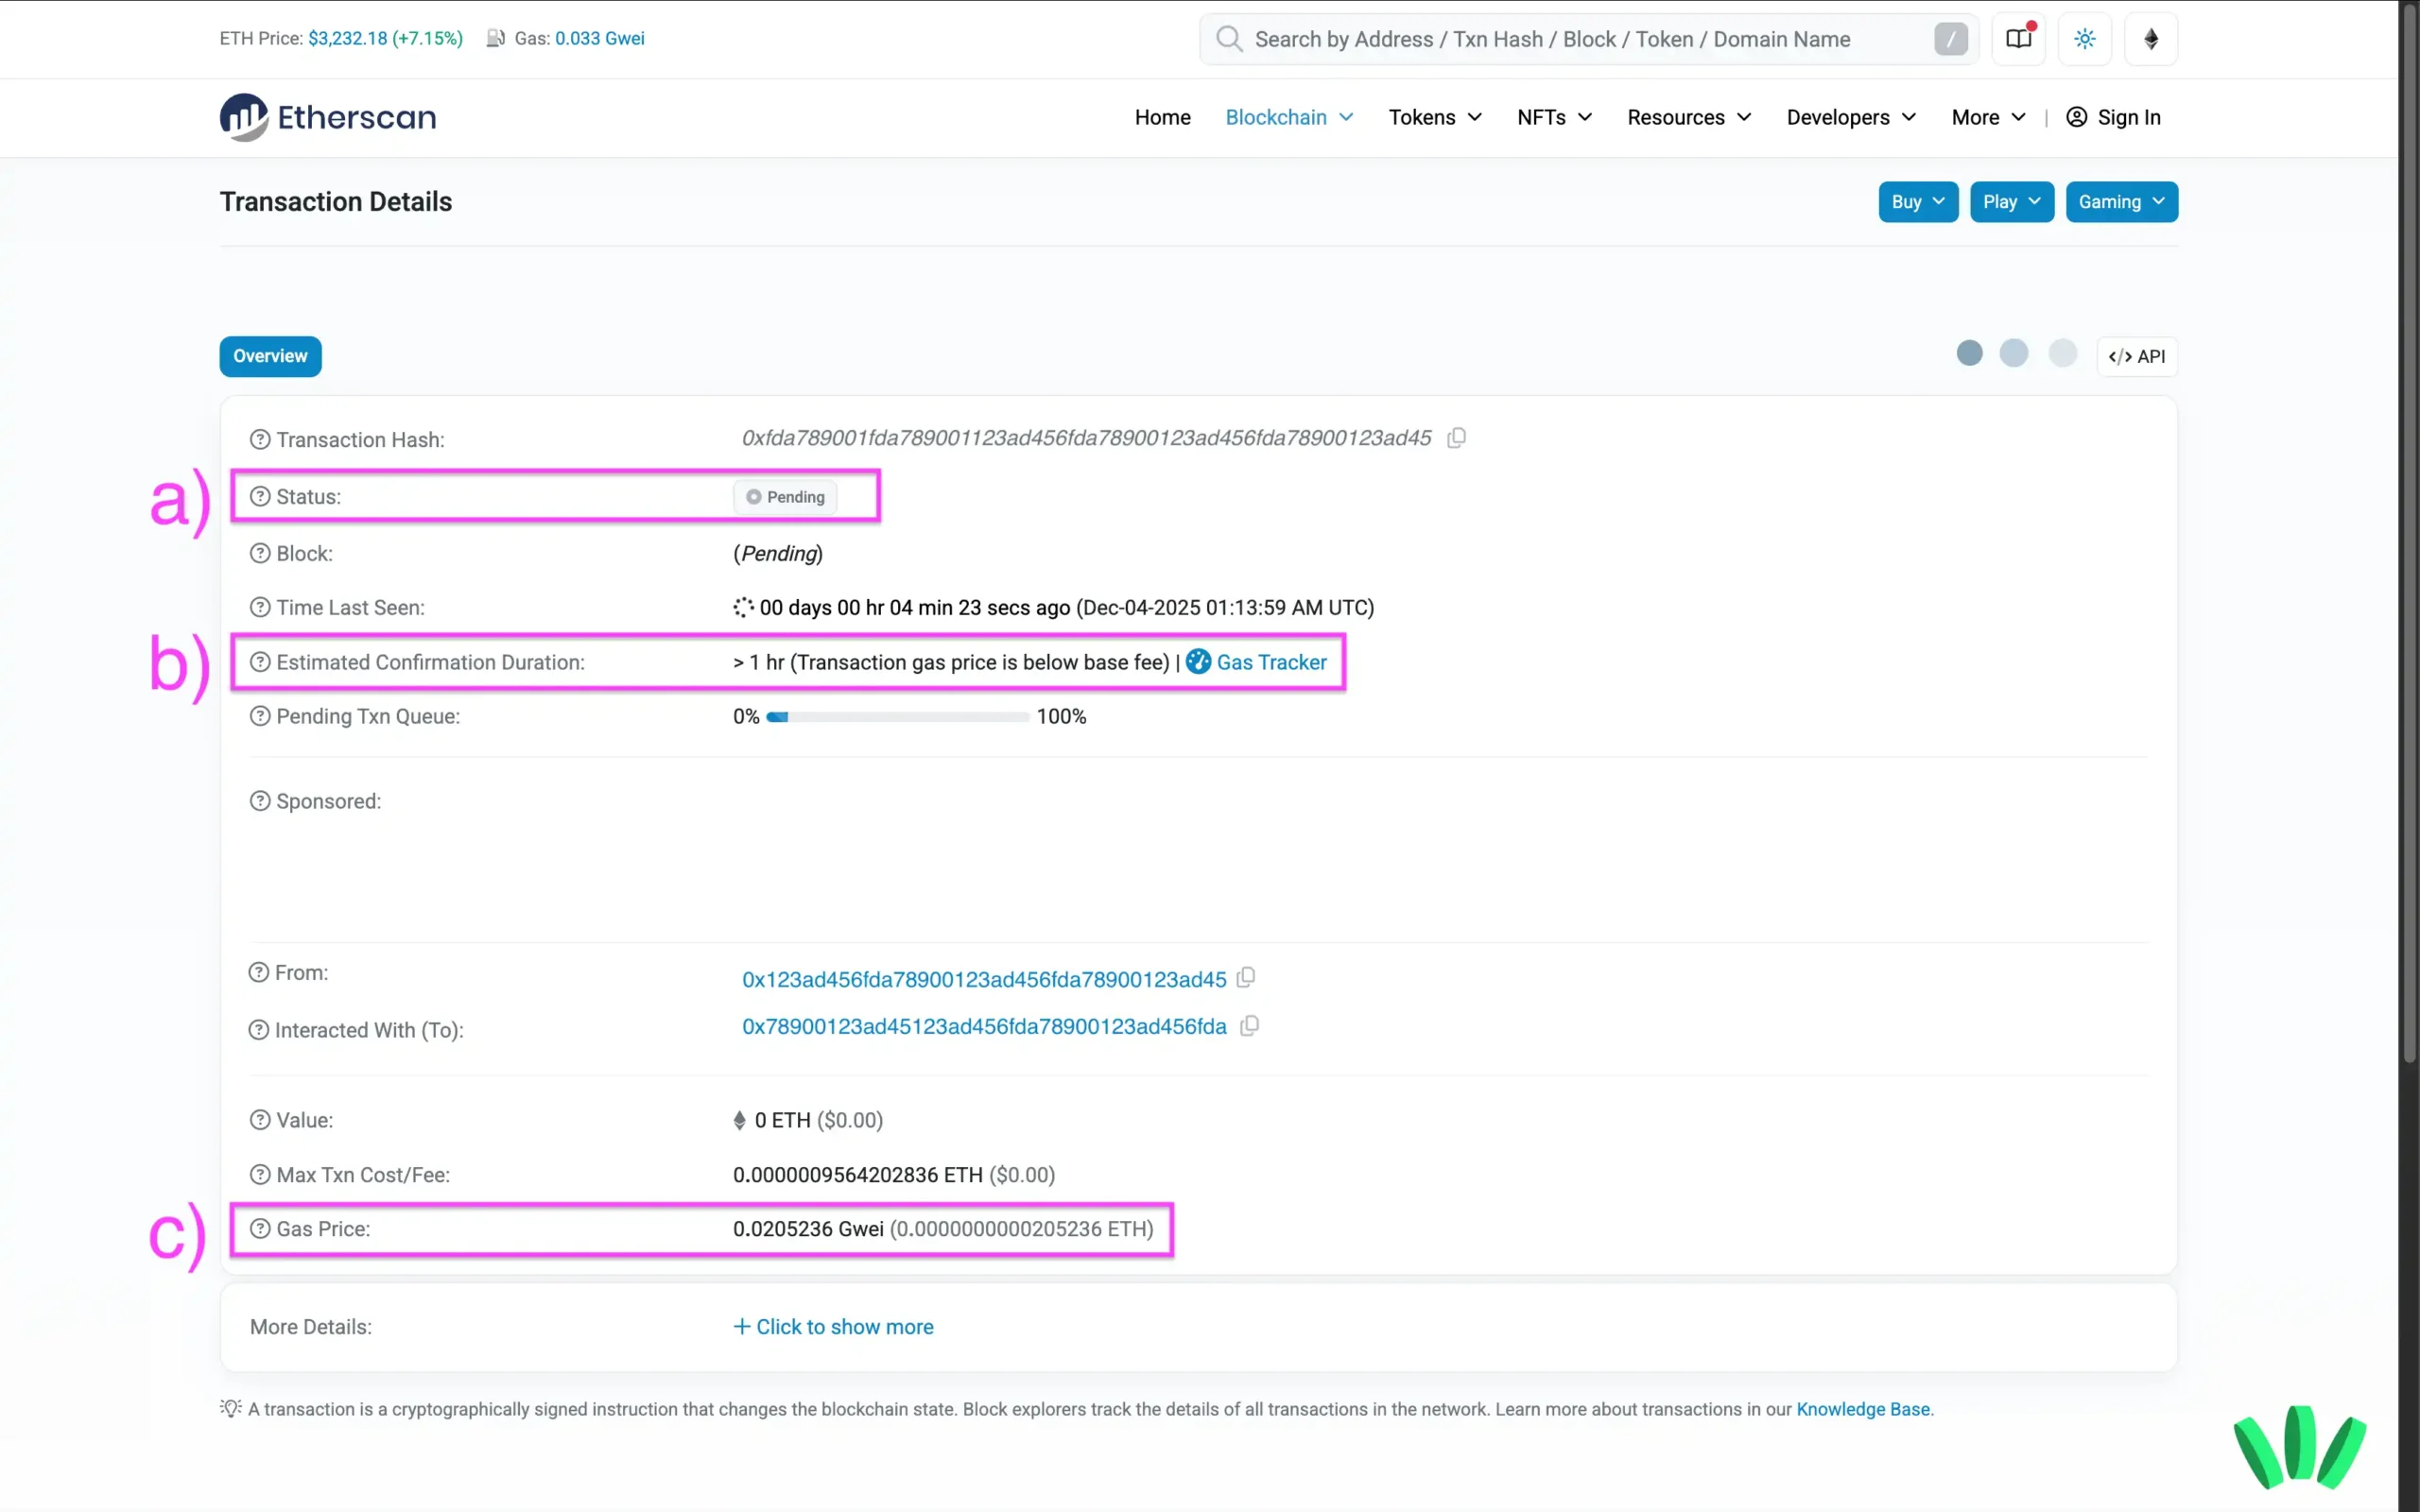Open the Gas Tracker link

click(1271, 661)
